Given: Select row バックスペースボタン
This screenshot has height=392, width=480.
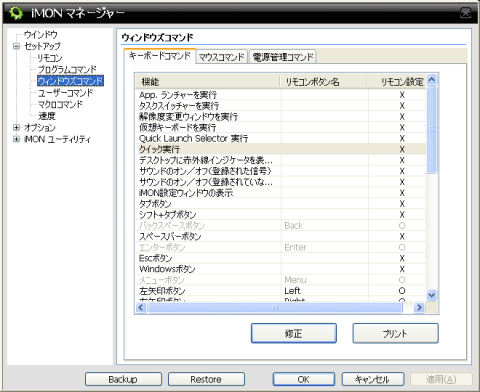Looking at the screenshot, I should 281,225.
